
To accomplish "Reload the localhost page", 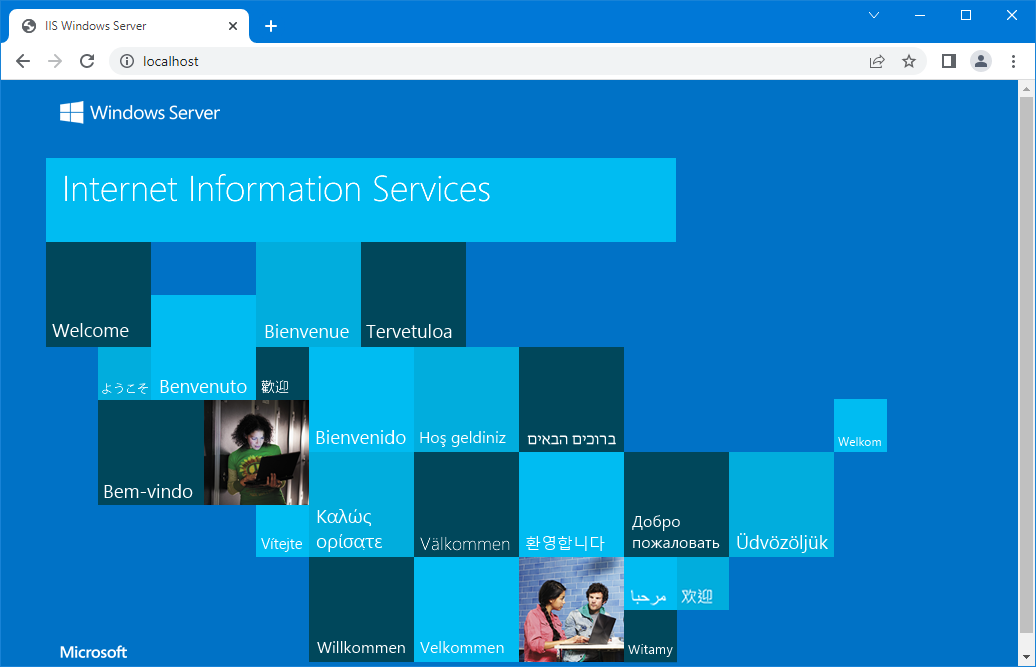I will 87,61.
